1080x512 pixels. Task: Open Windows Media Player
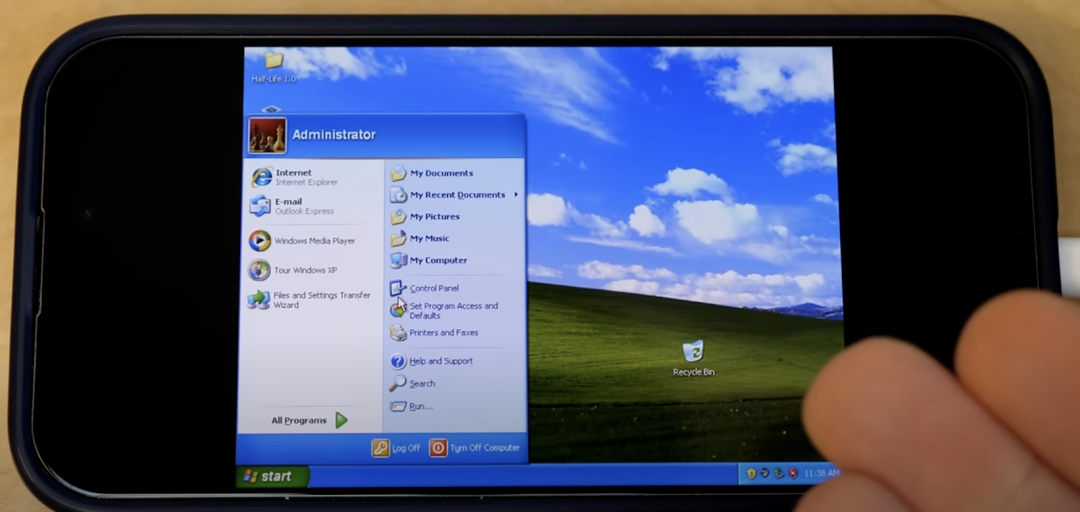(x=302, y=240)
